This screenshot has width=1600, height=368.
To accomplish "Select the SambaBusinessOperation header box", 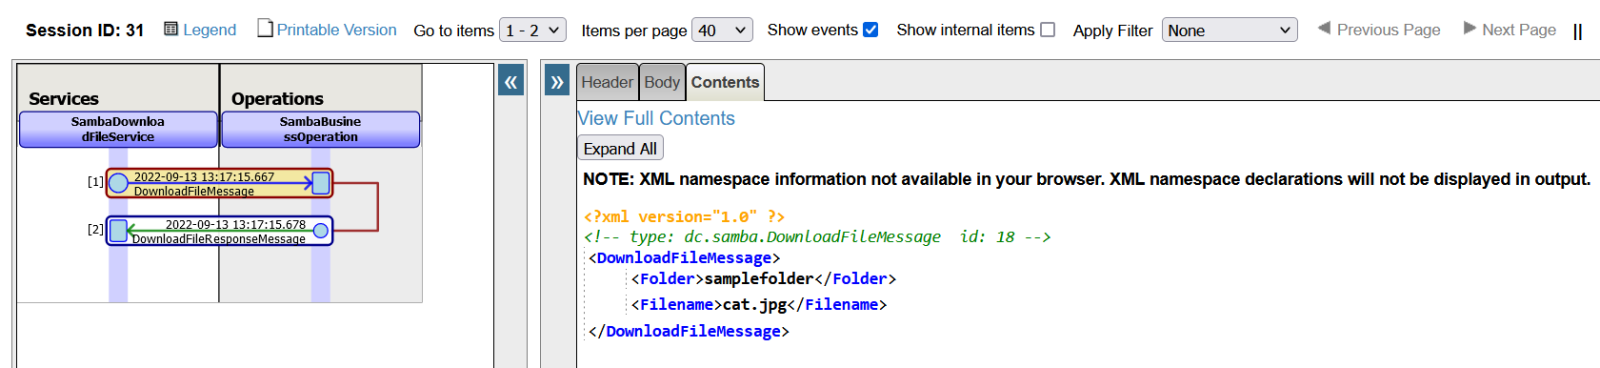I will tap(320, 129).
